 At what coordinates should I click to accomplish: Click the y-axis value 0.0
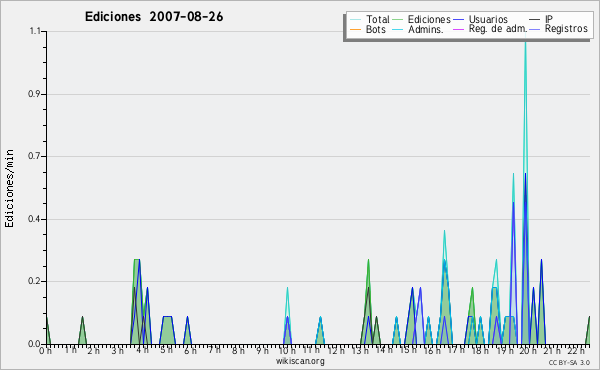click(34, 344)
